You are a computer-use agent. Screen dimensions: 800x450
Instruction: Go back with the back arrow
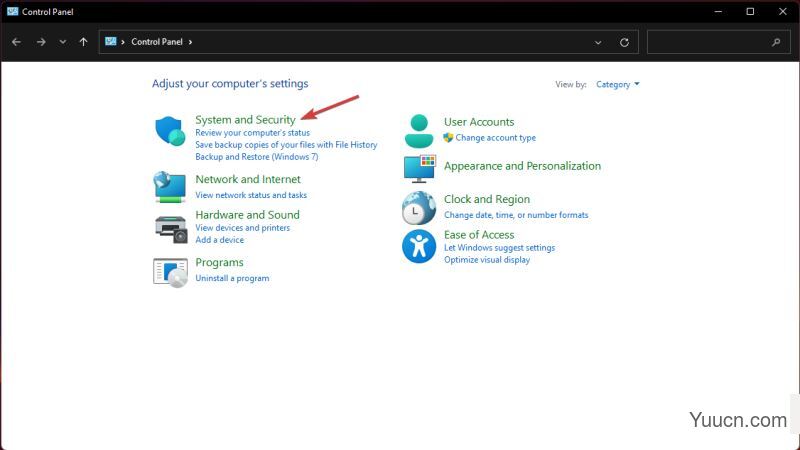click(x=16, y=42)
